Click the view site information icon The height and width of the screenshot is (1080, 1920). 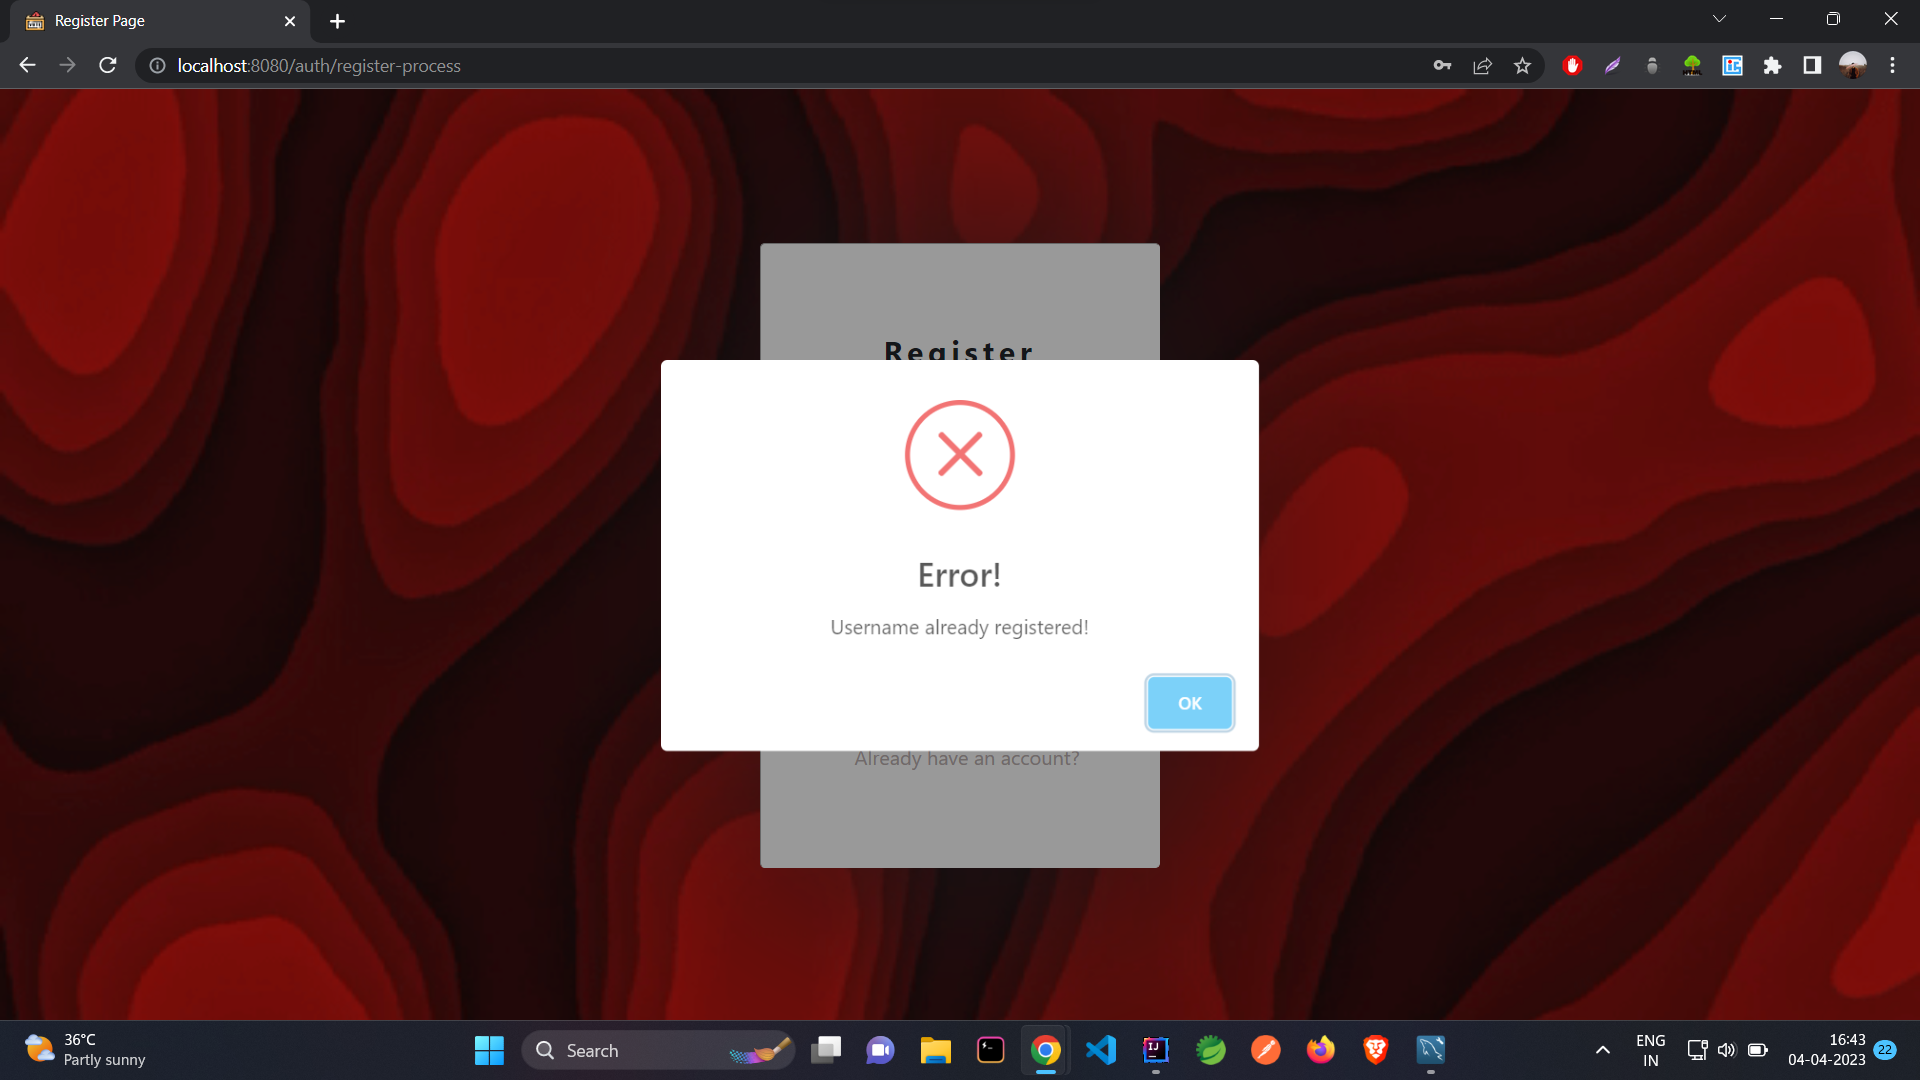click(x=157, y=65)
